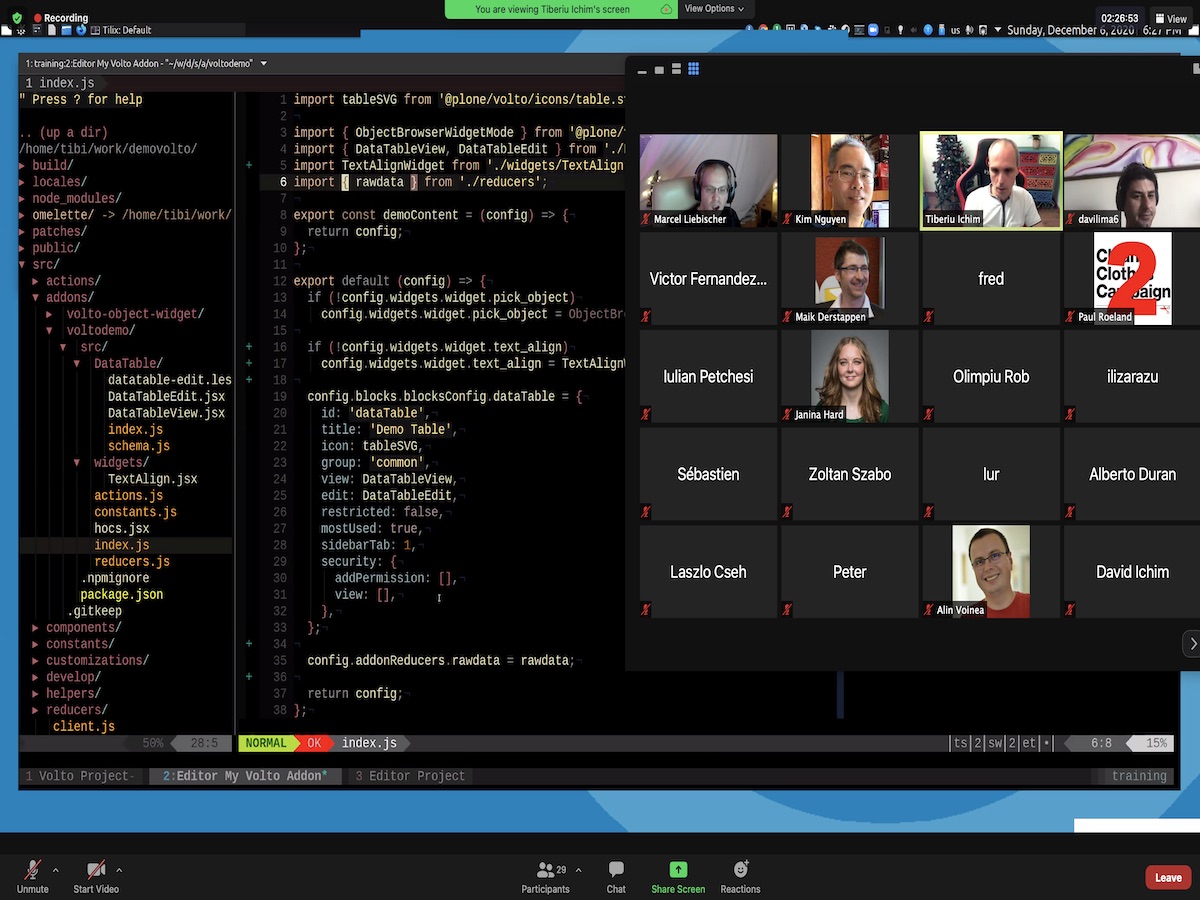Open the Reactions picker
1200x900 pixels.
(740, 876)
